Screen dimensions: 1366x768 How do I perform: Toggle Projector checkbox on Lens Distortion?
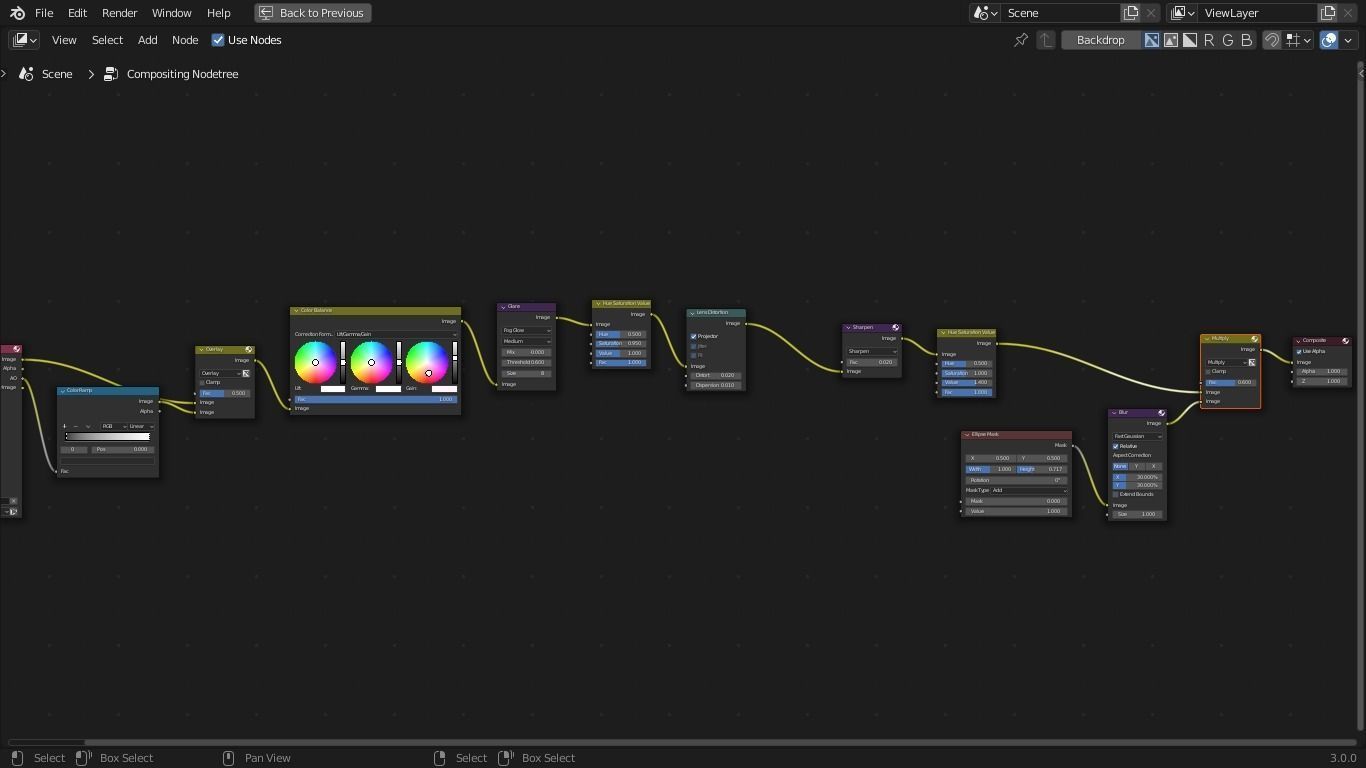pos(694,337)
